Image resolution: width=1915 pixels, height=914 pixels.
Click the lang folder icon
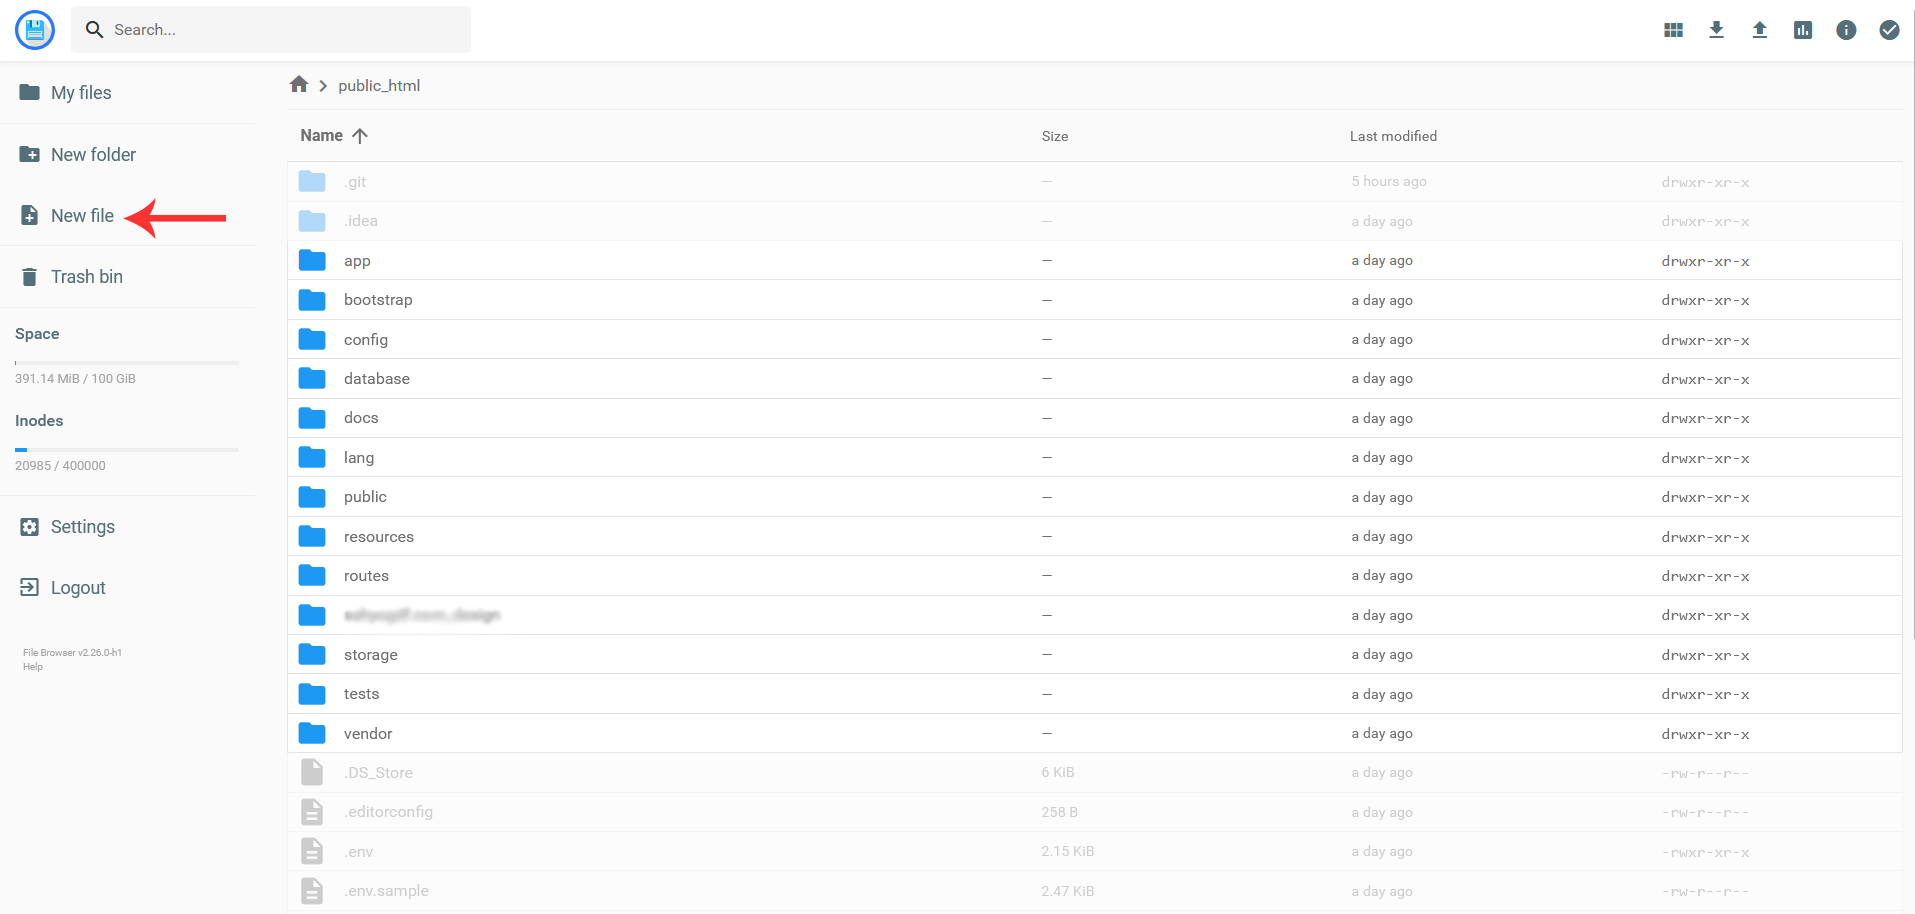312,458
